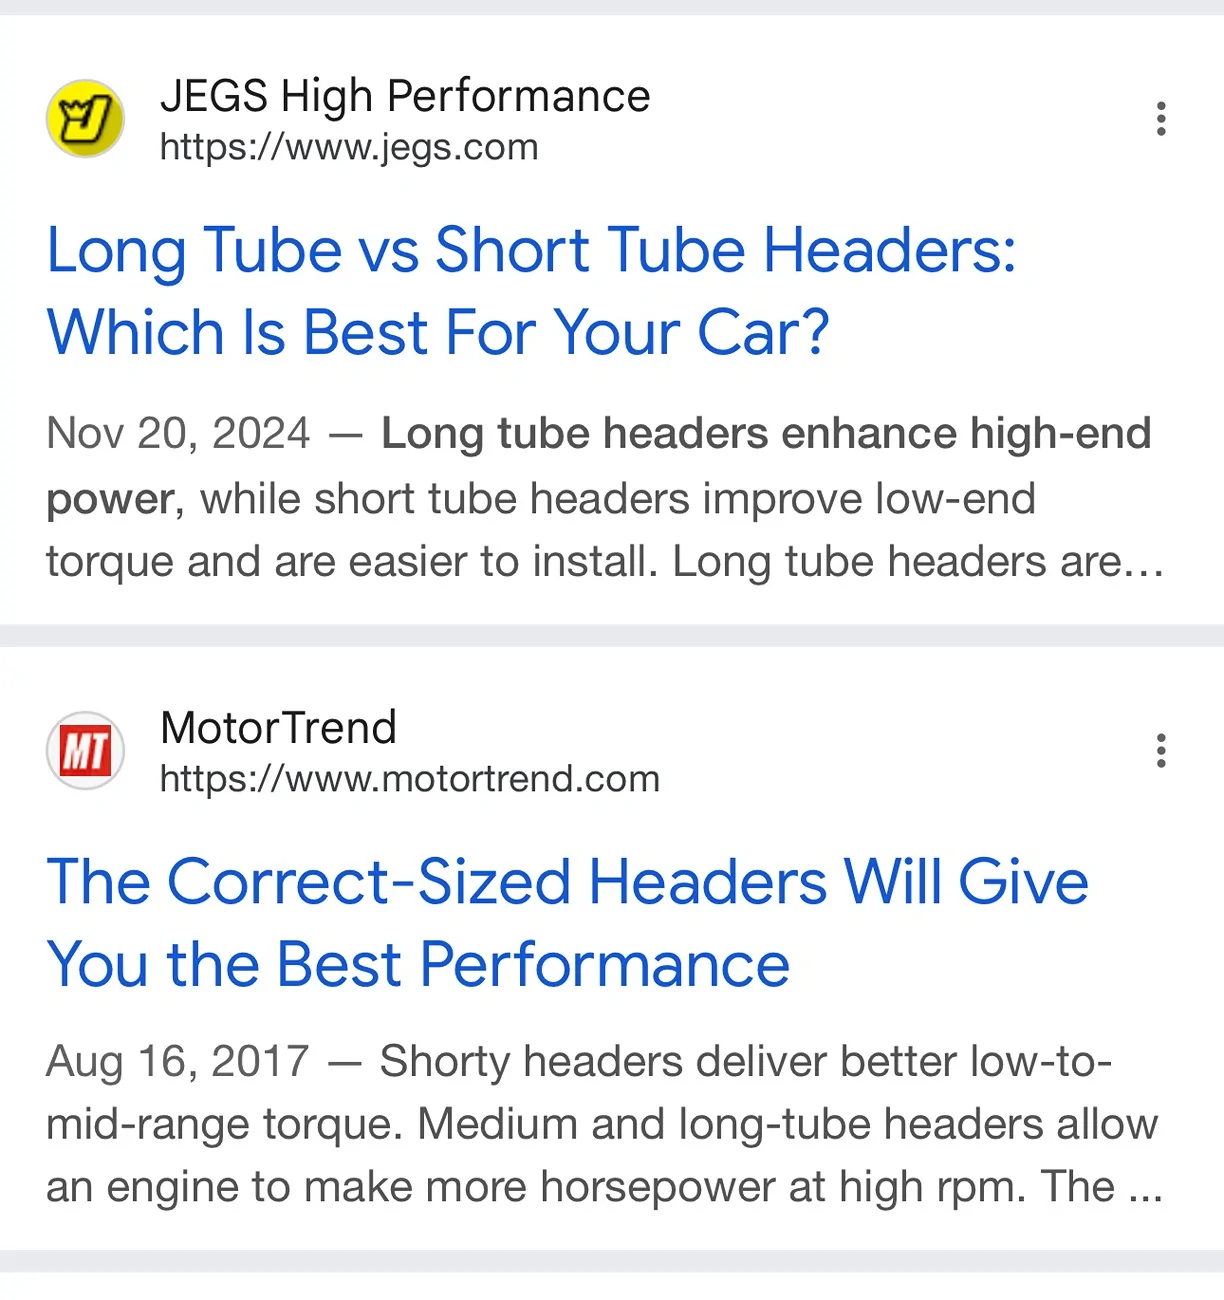Select the Nov 20, 2024 date text
The image size is (1224, 1300).
coord(178,434)
